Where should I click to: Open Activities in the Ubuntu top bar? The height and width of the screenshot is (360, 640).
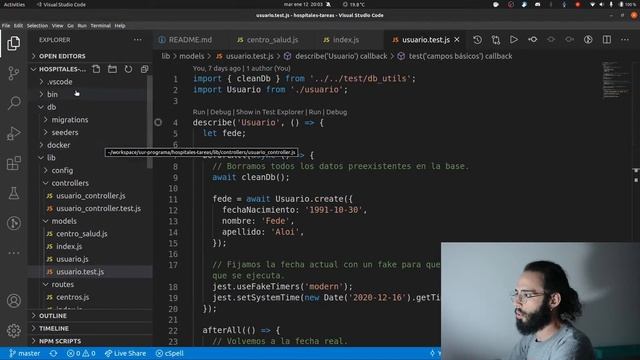14,4
